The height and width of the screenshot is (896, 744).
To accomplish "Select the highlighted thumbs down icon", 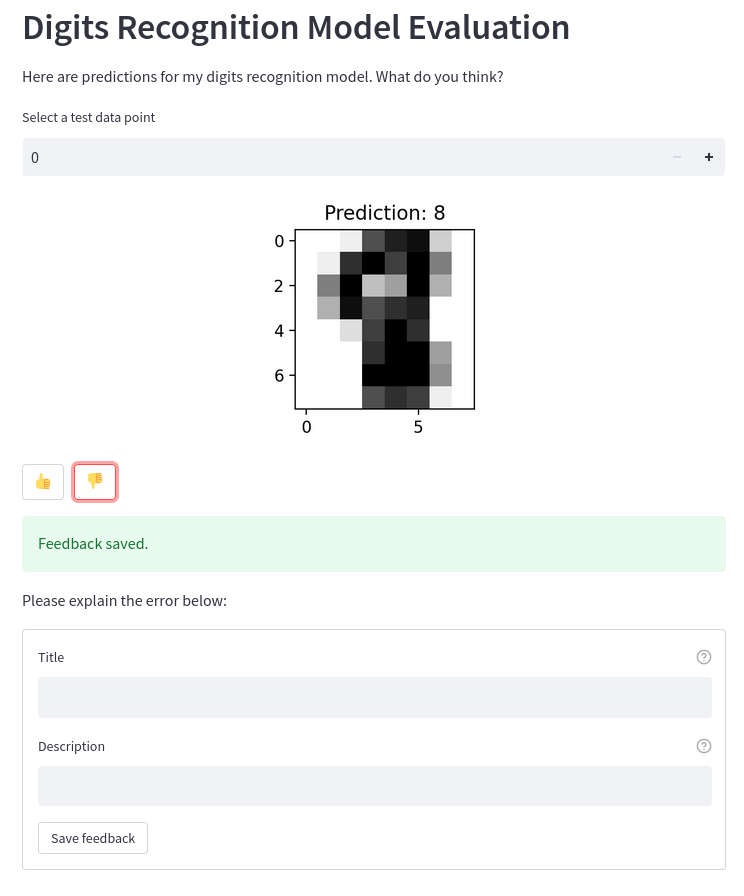I will coord(95,481).
